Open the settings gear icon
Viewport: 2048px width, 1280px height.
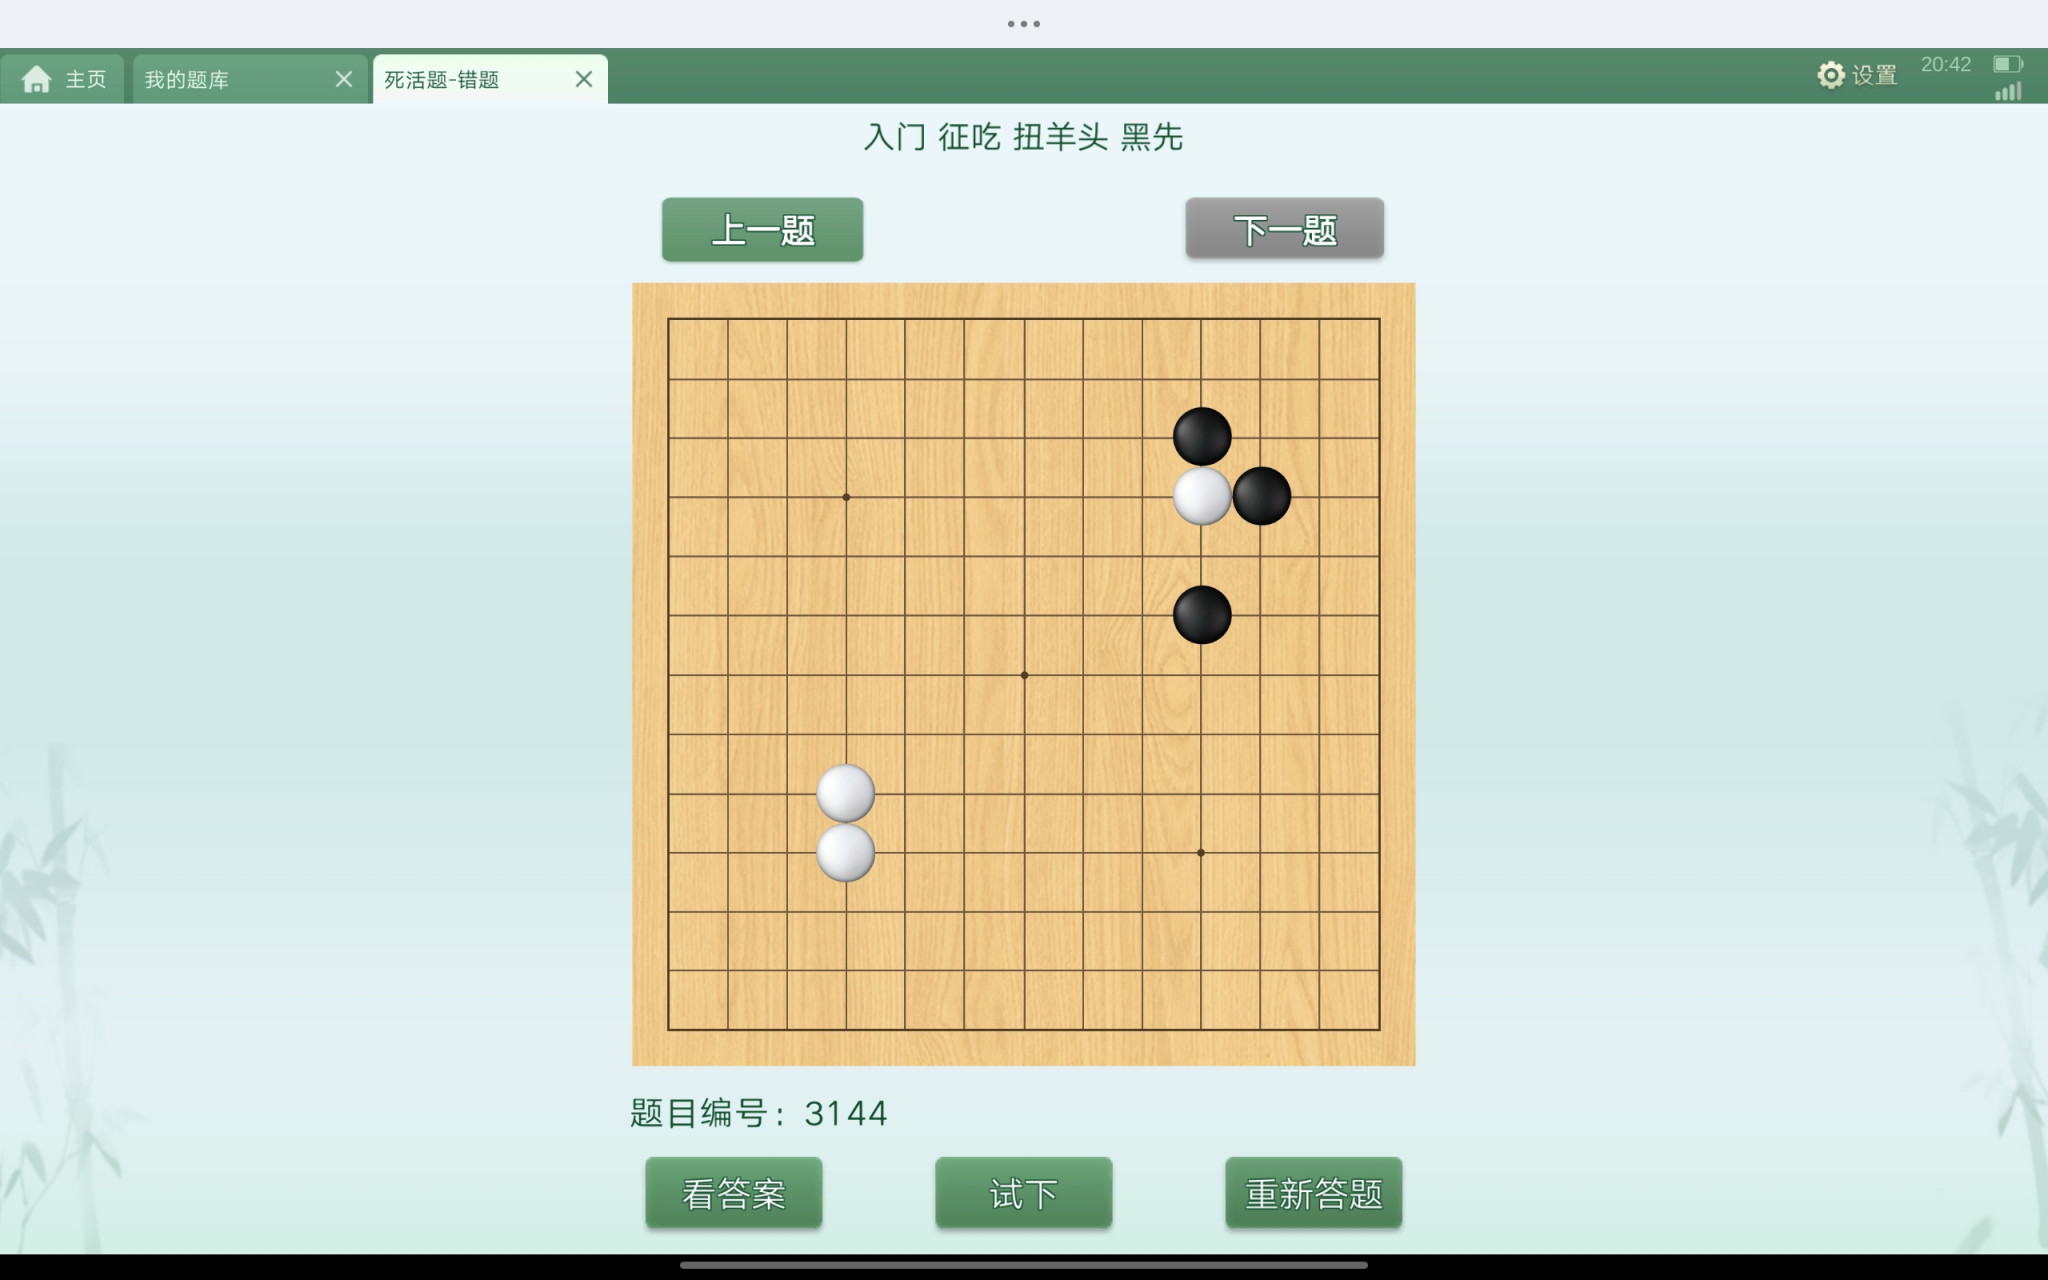(1830, 75)
